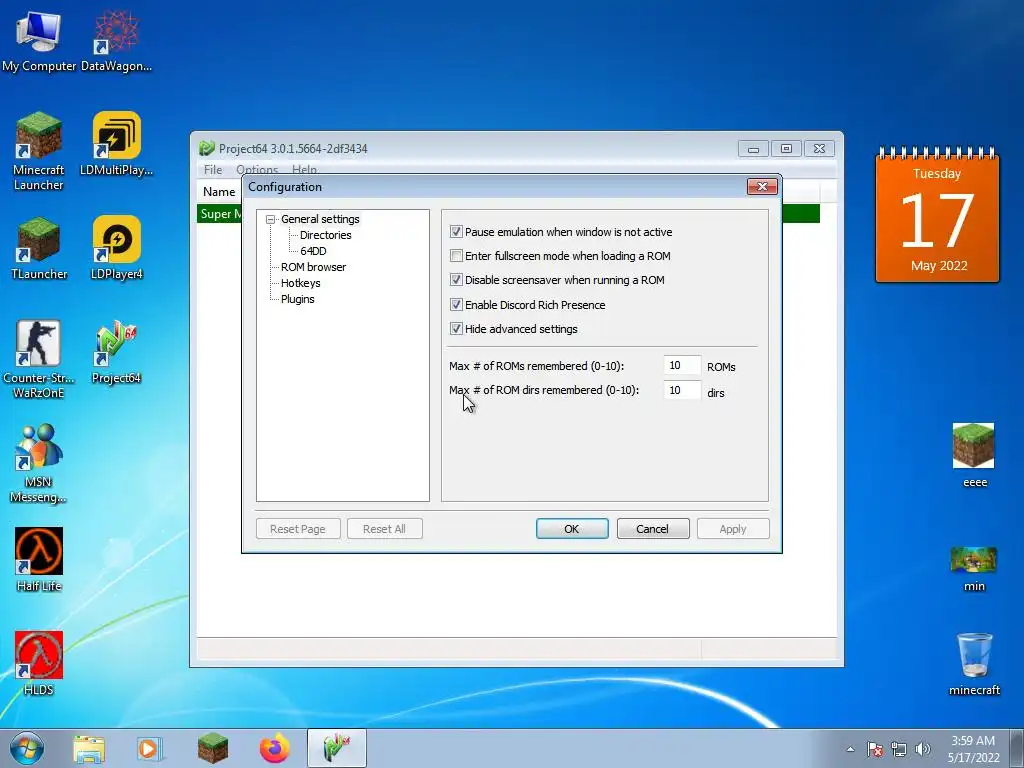The image size is (1024, 768).
Task: Open Hotkeys settings page
Action: point(300,283)
